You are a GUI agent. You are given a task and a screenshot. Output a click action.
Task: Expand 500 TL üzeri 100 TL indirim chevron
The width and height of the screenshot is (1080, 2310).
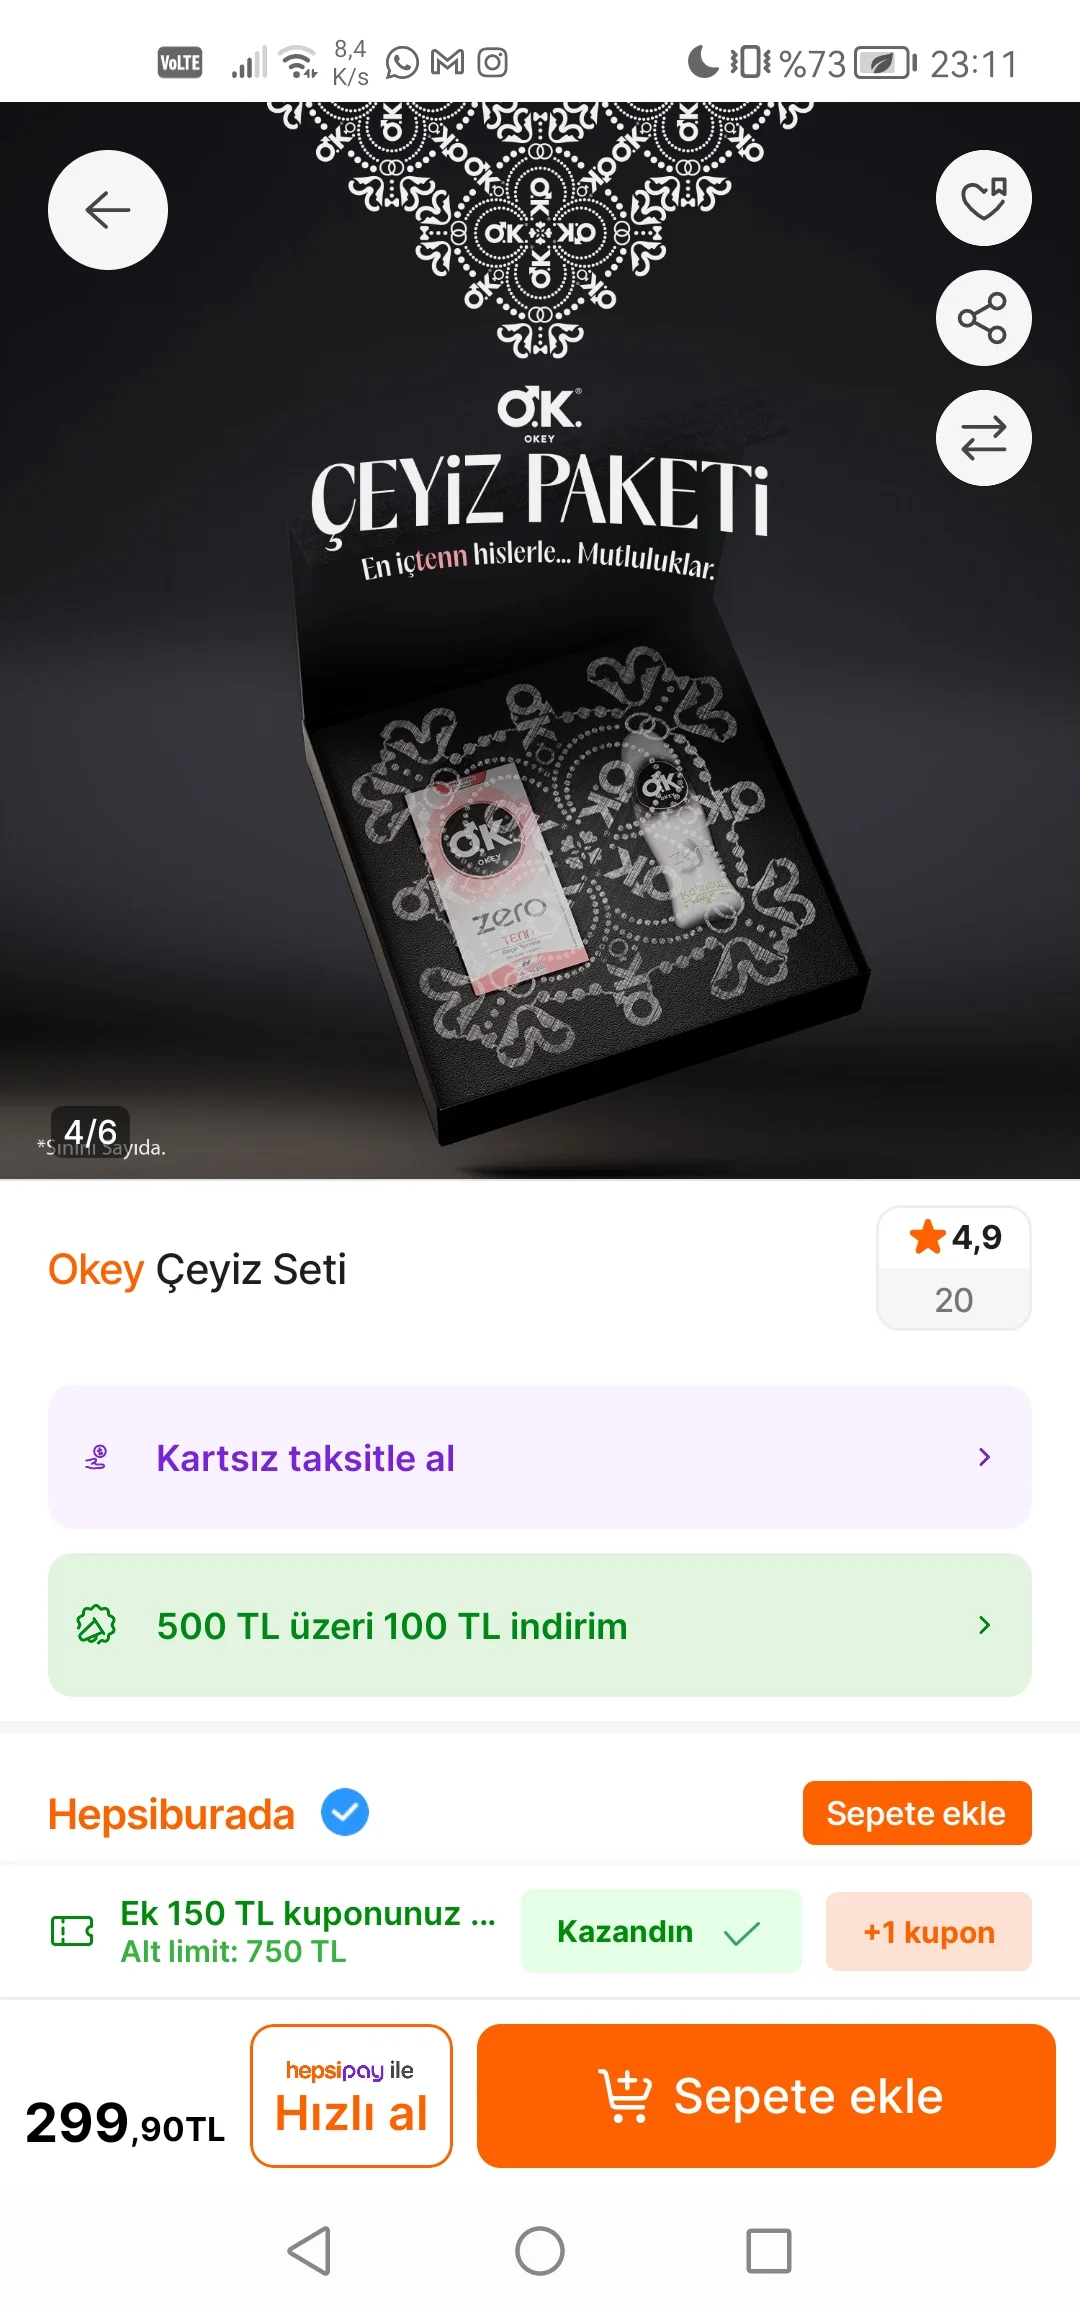point(984,1625)
